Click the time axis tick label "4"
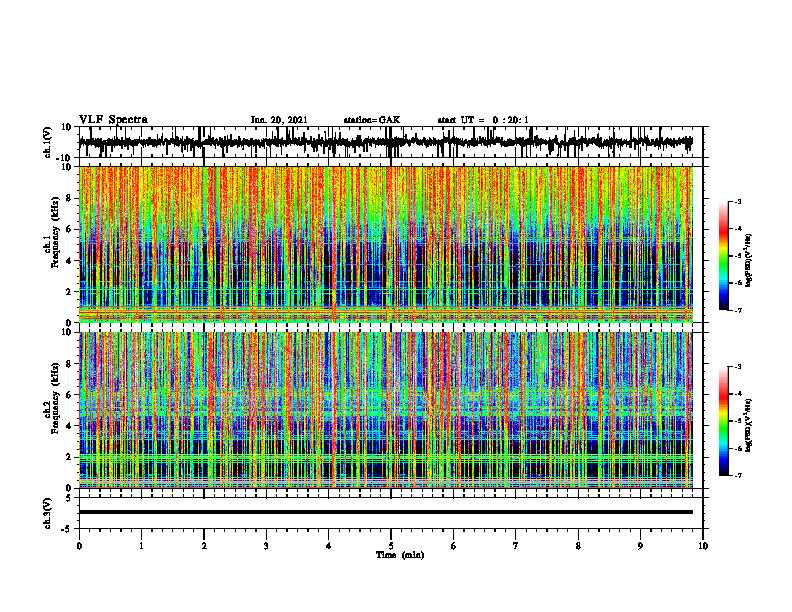This screenshot has height=612, width=792. coord(329,546)
